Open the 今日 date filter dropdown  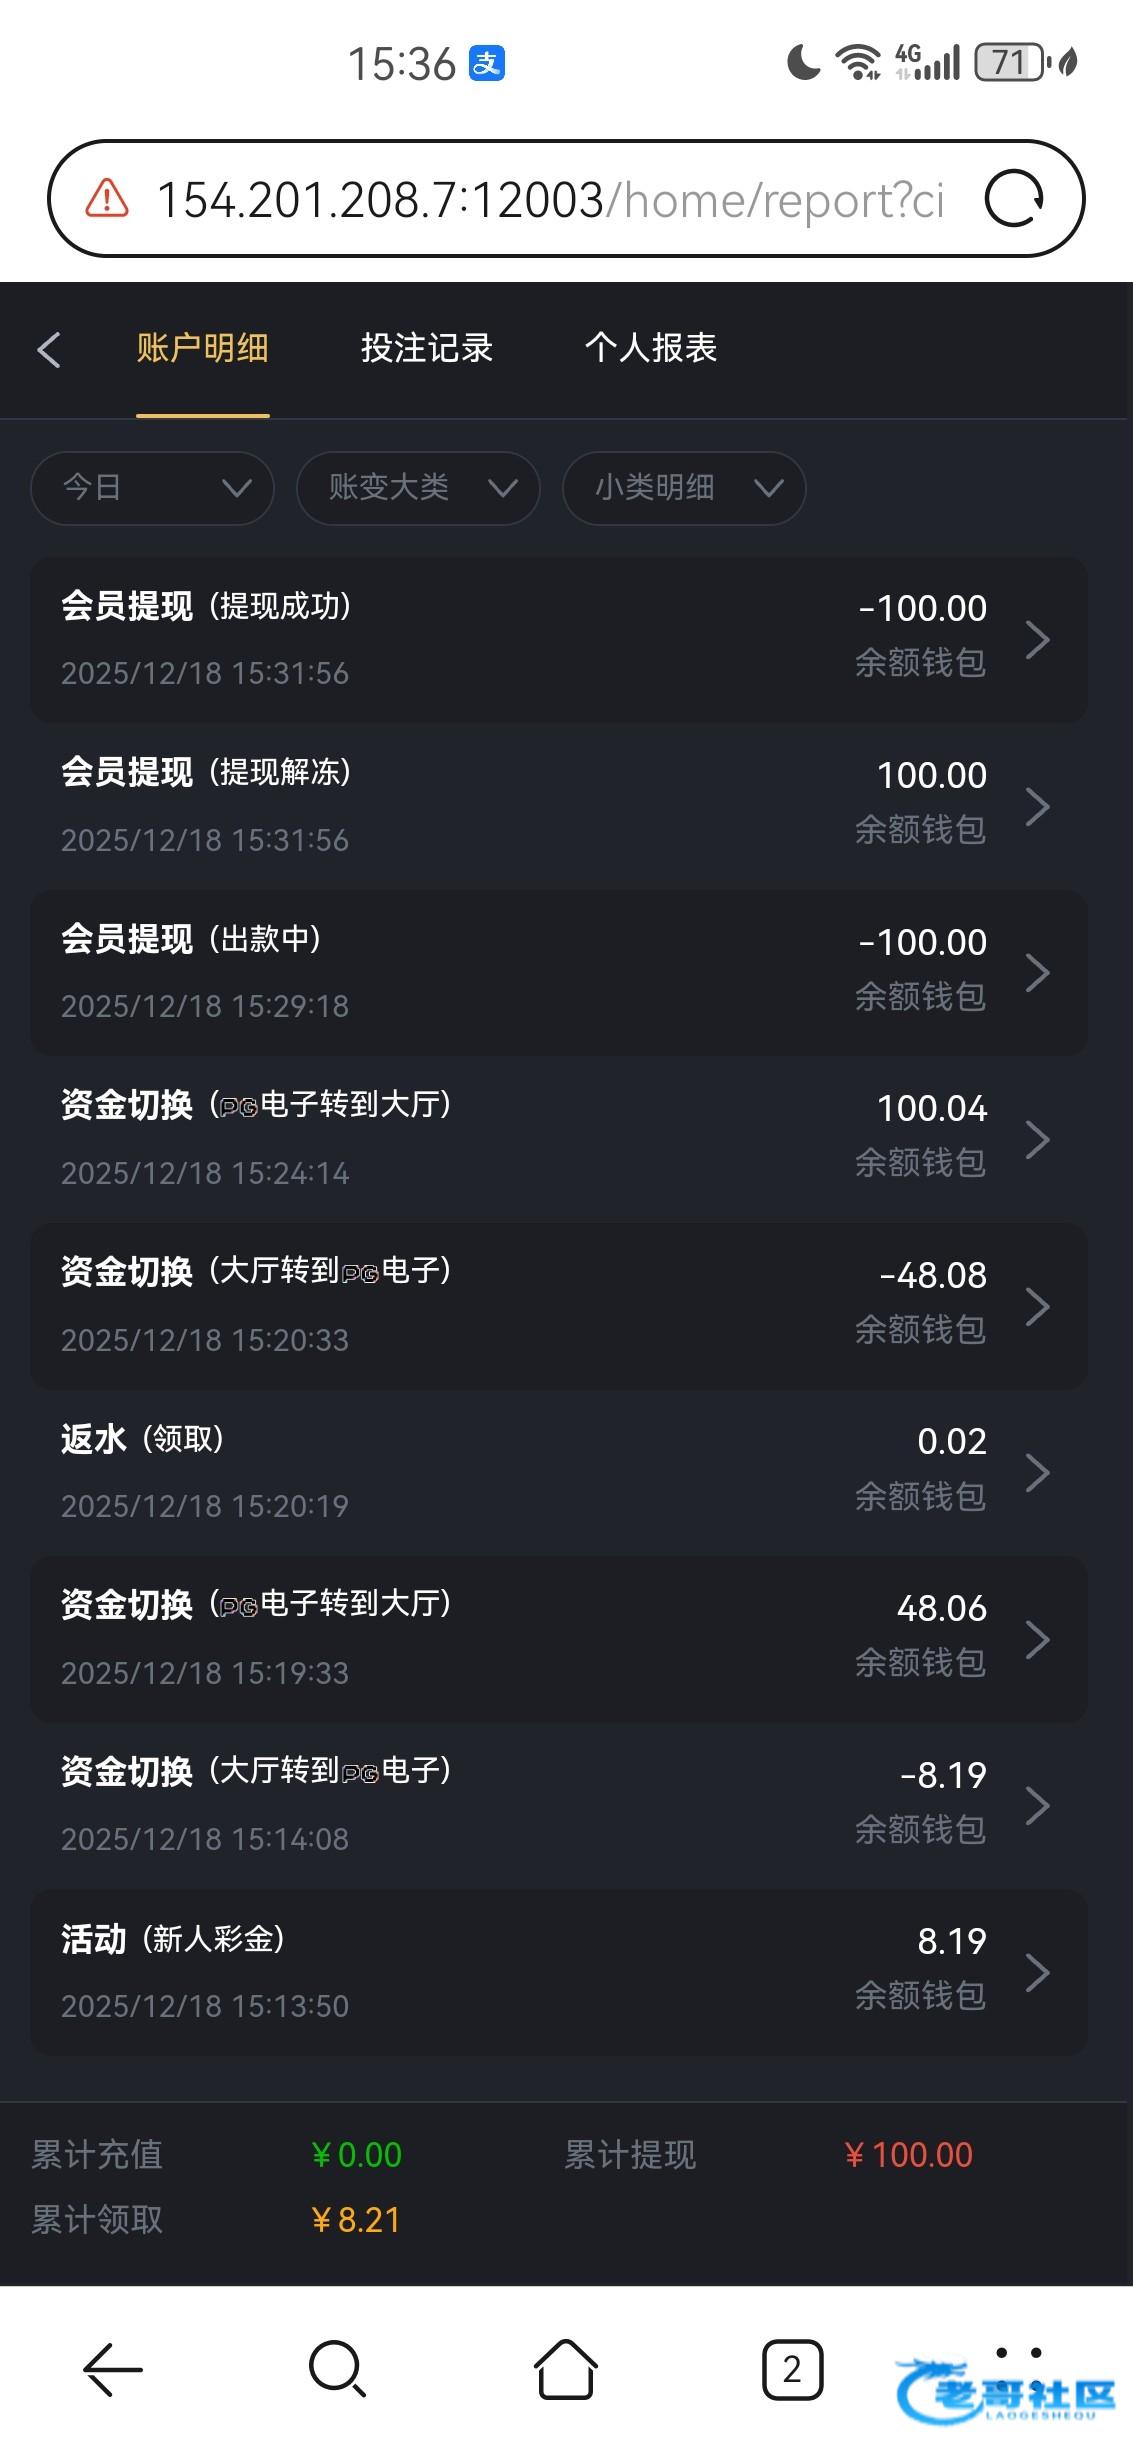coord(152,488)
